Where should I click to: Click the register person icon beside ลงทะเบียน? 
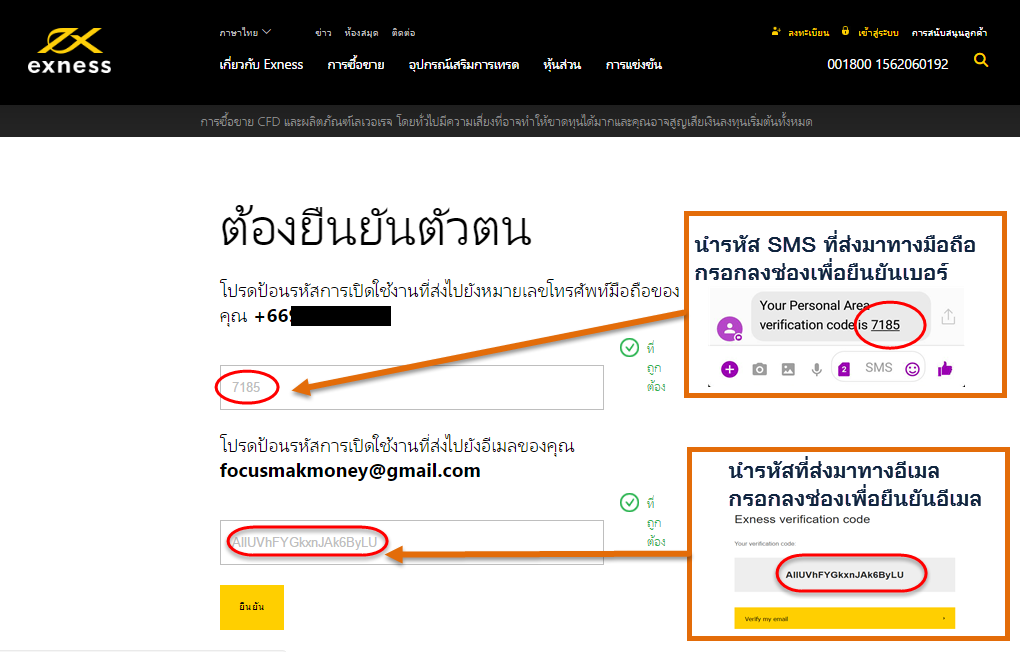pyautogui.click(x=775, y=31)
